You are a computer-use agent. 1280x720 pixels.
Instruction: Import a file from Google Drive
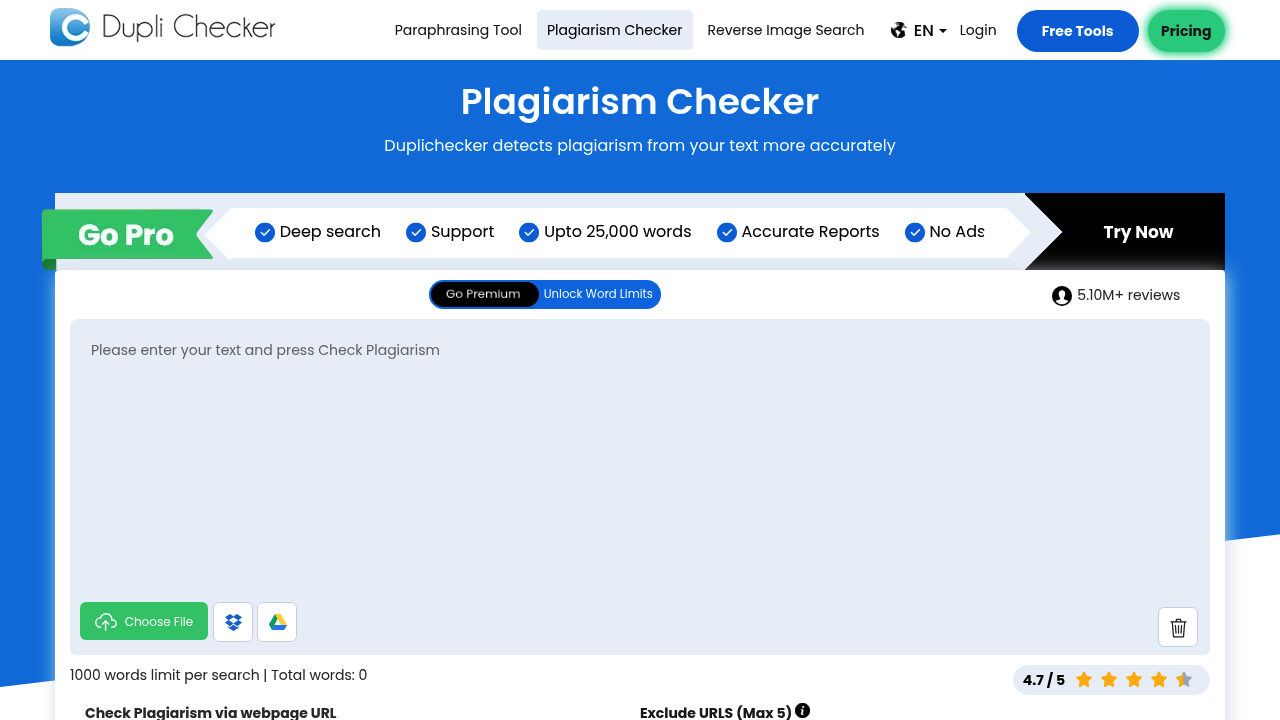(277, 622)
